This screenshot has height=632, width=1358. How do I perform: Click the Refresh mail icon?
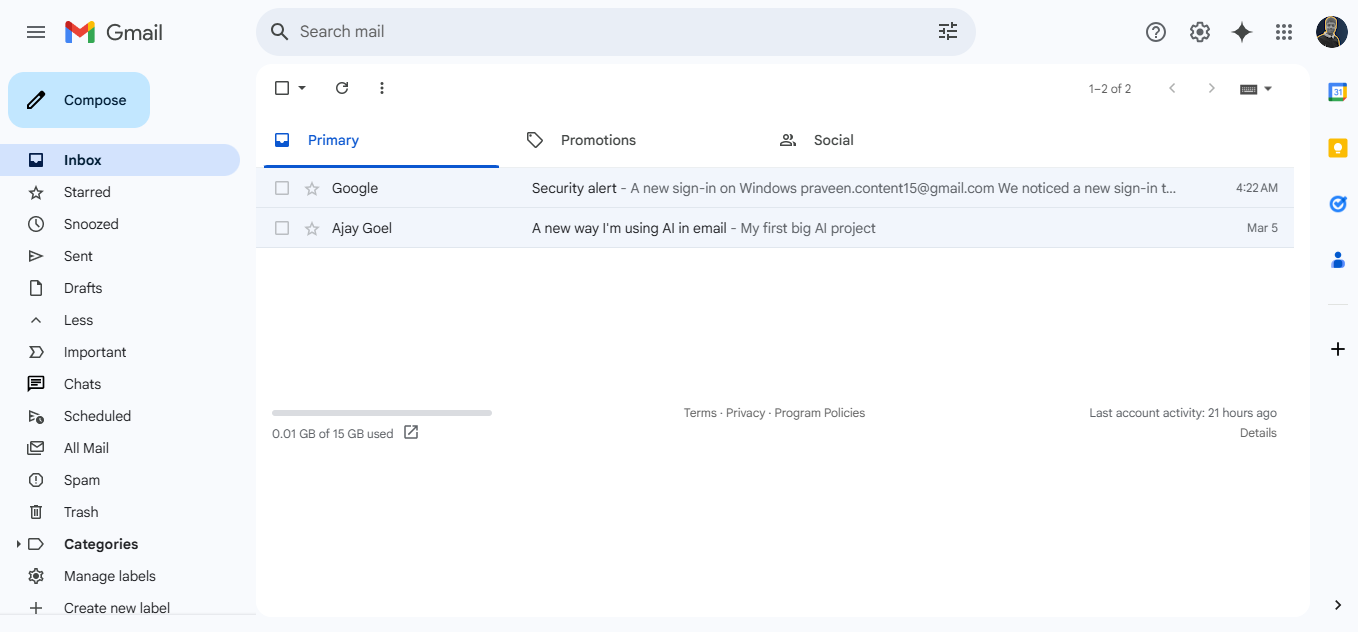click(342, 88)
